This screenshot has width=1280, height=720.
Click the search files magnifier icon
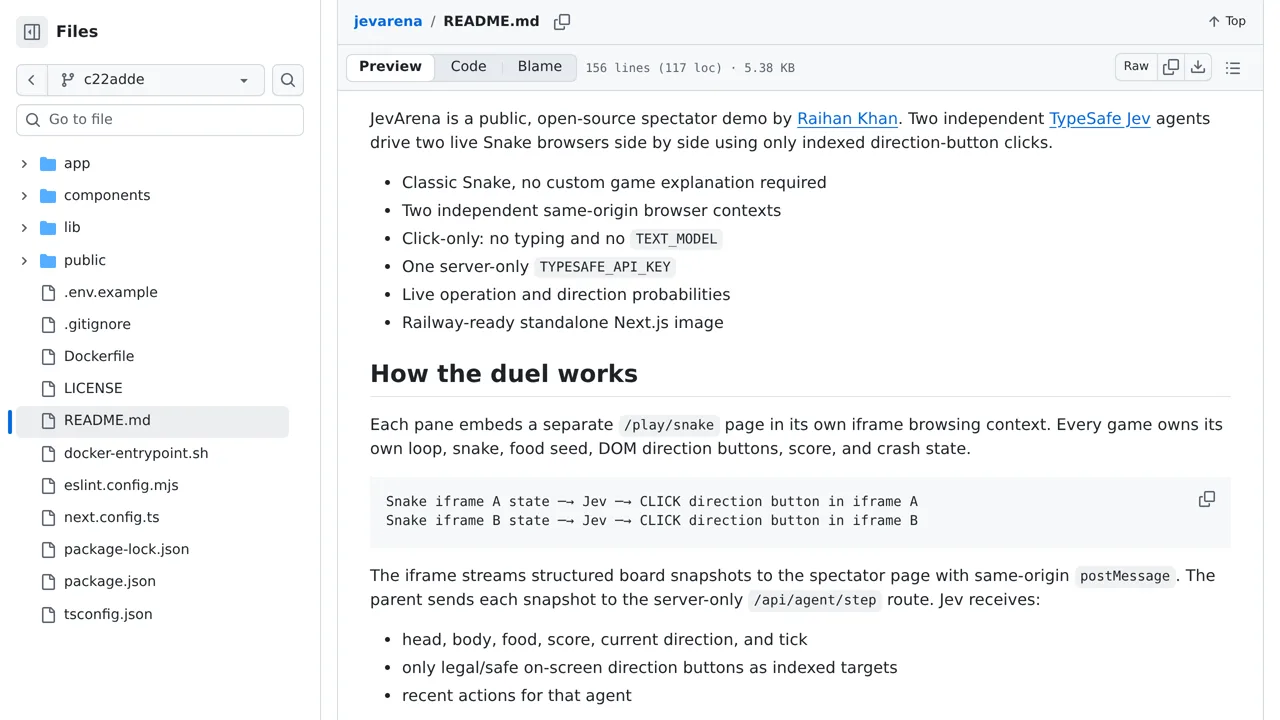point(288,80)
